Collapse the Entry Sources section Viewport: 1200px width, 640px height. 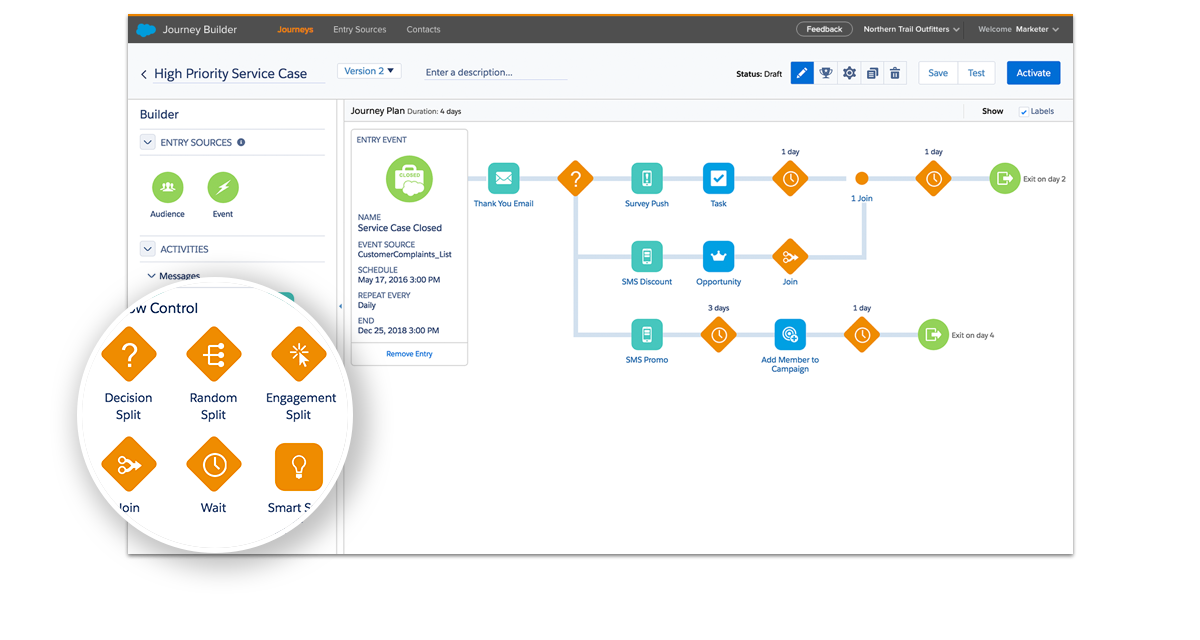point(148,143)
